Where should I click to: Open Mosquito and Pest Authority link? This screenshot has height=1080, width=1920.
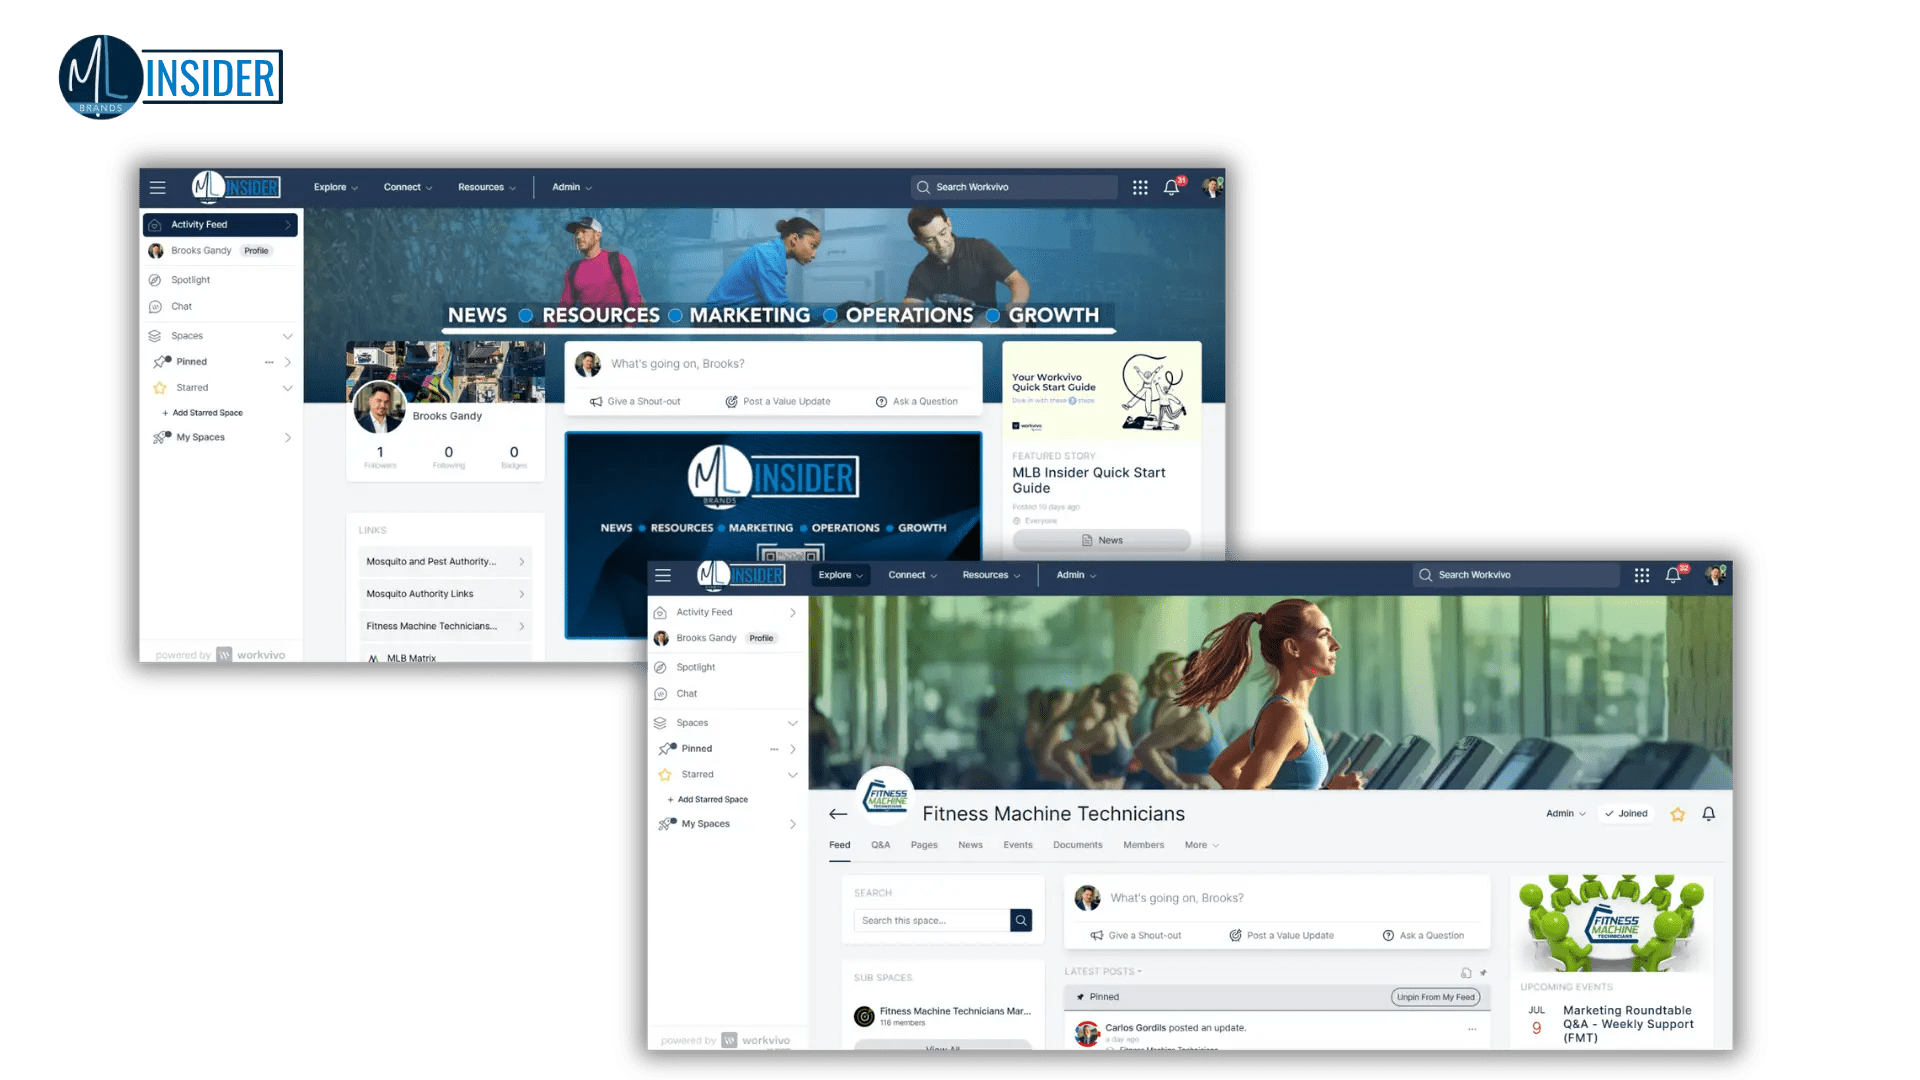click(x=445, y=562)
